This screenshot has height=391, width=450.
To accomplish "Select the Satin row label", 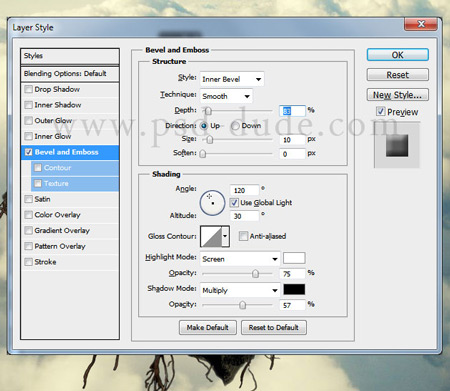I will 42,199.
